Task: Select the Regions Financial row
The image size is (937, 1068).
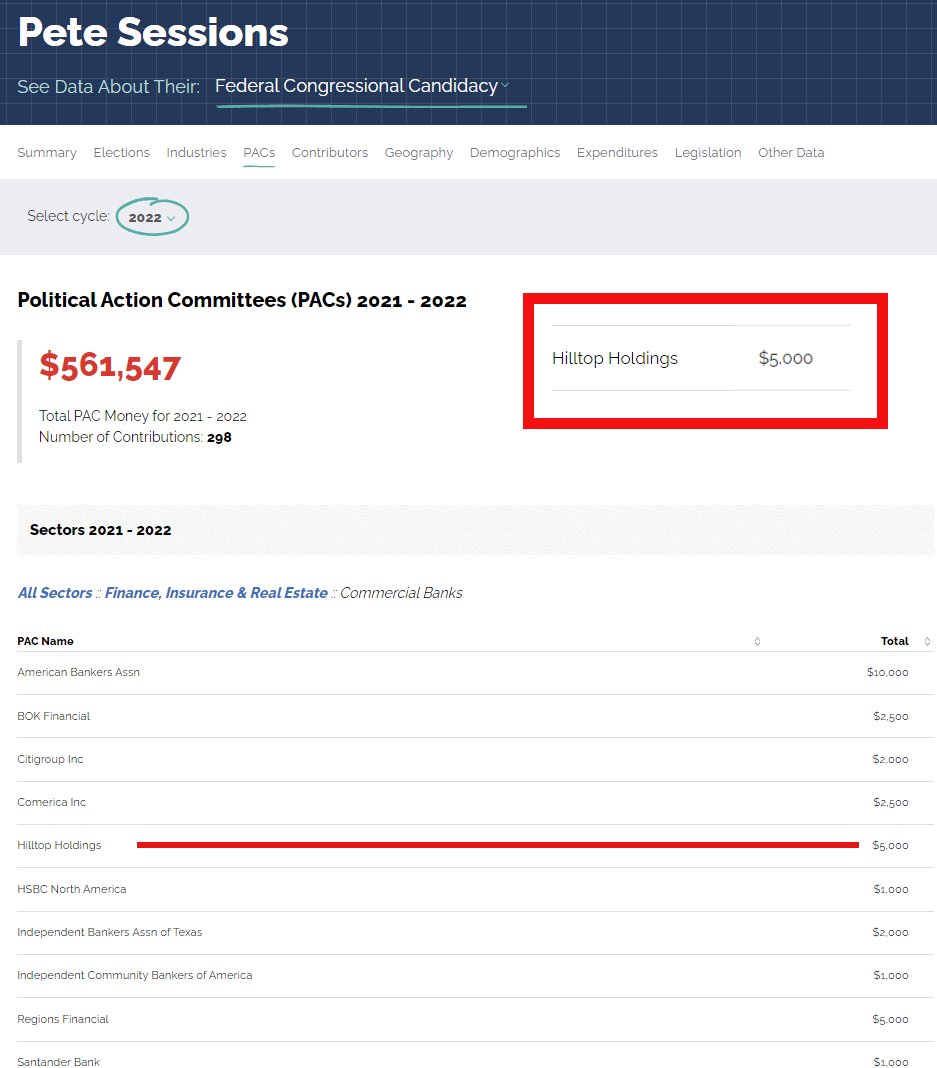Action: [475, 1020]
